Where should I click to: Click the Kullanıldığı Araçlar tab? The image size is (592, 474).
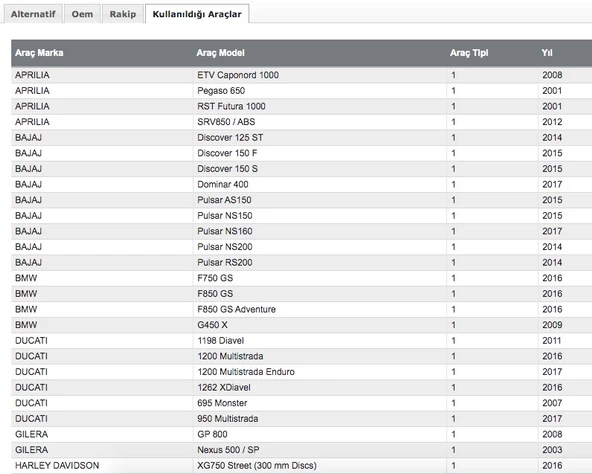(197, 14)
